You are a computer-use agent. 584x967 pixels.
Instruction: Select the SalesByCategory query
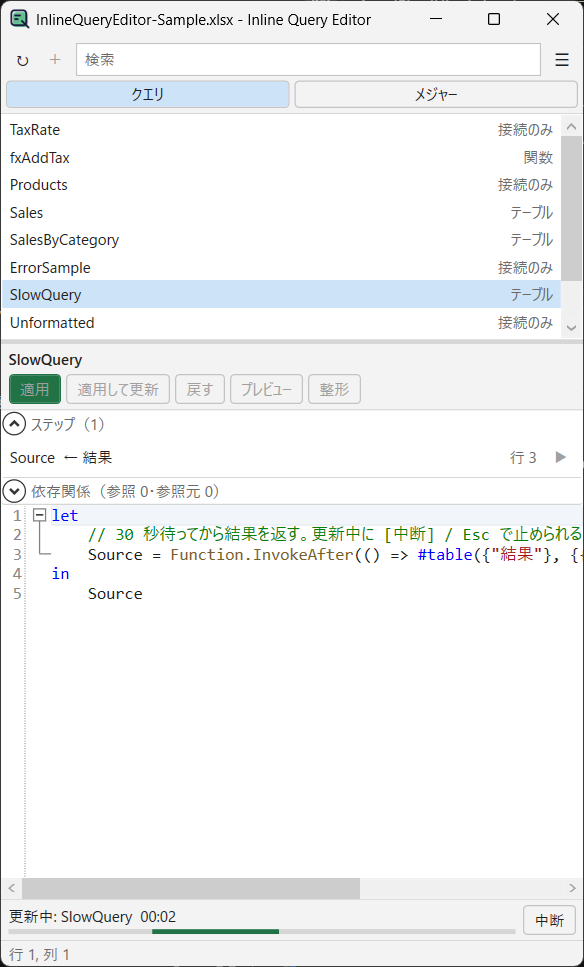tap(281, 239)
